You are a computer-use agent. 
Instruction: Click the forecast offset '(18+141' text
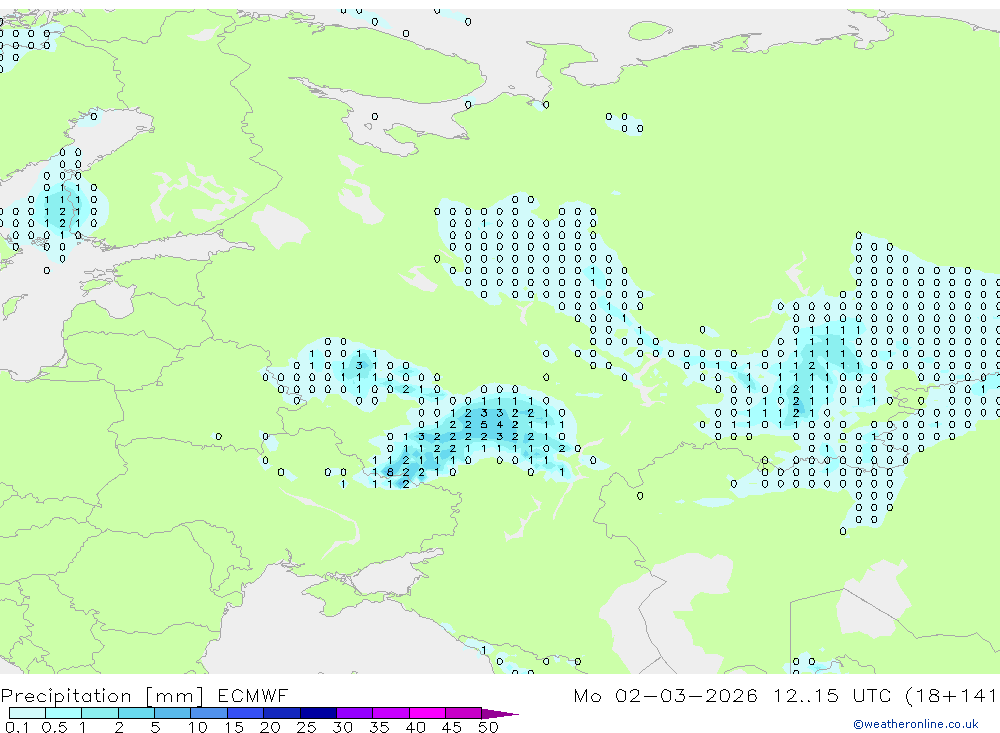[x=951, y=695]
